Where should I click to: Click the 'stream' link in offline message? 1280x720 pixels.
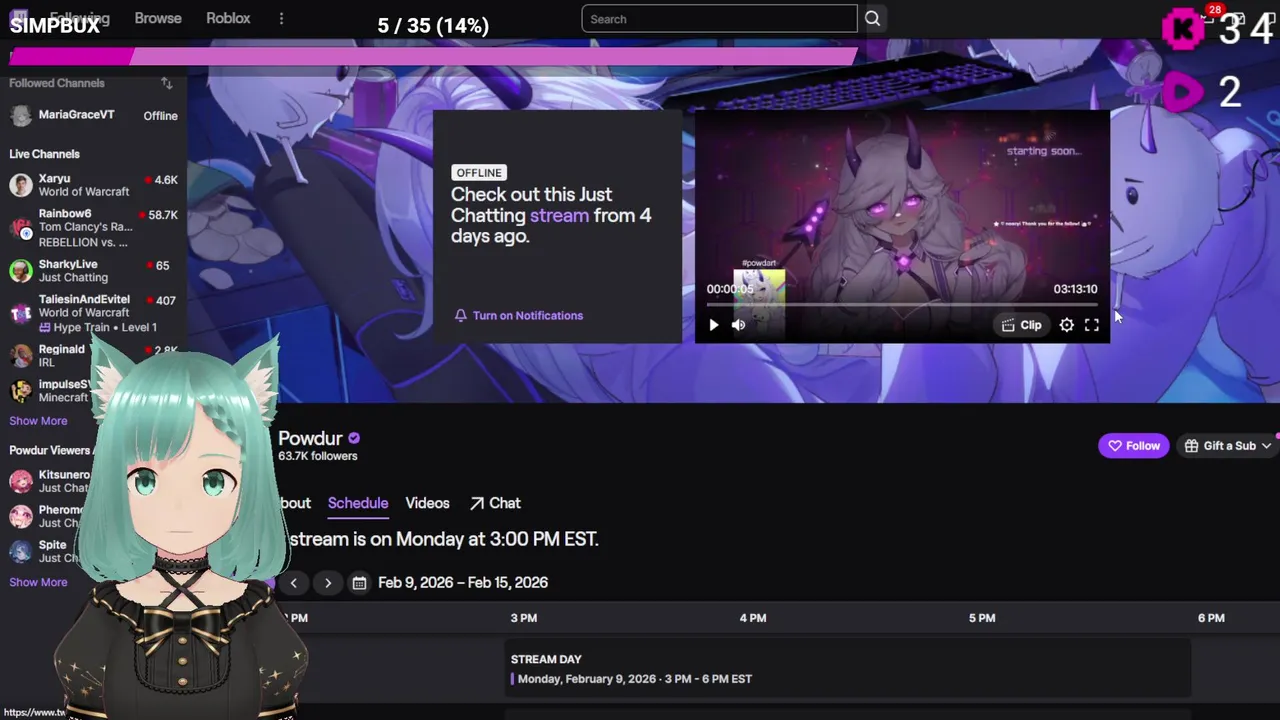[559, 215]
